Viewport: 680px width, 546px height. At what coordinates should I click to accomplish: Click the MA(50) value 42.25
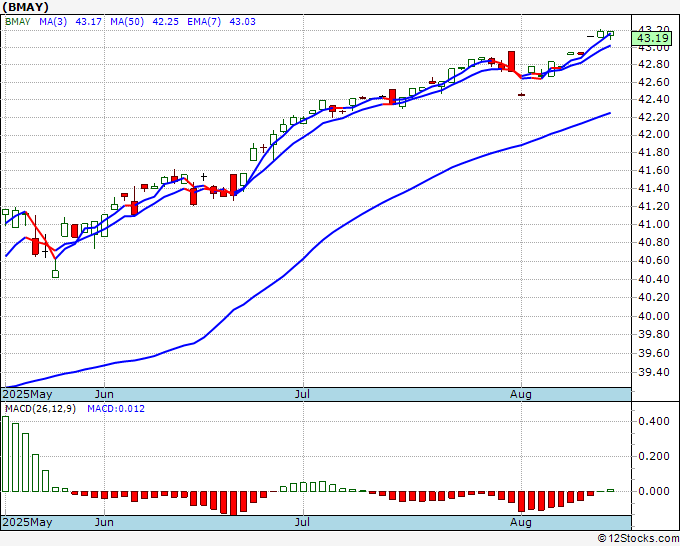[x=165, y=22]
